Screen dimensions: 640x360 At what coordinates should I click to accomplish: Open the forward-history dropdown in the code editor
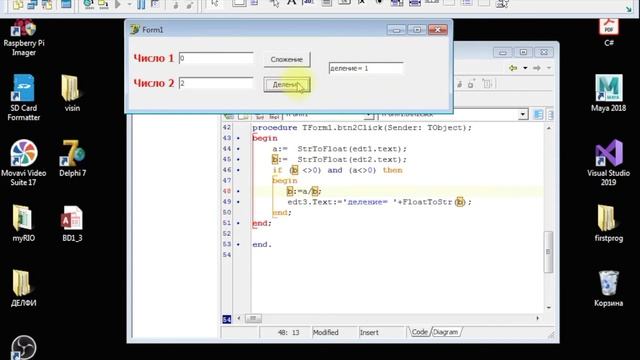pos(548,68)
